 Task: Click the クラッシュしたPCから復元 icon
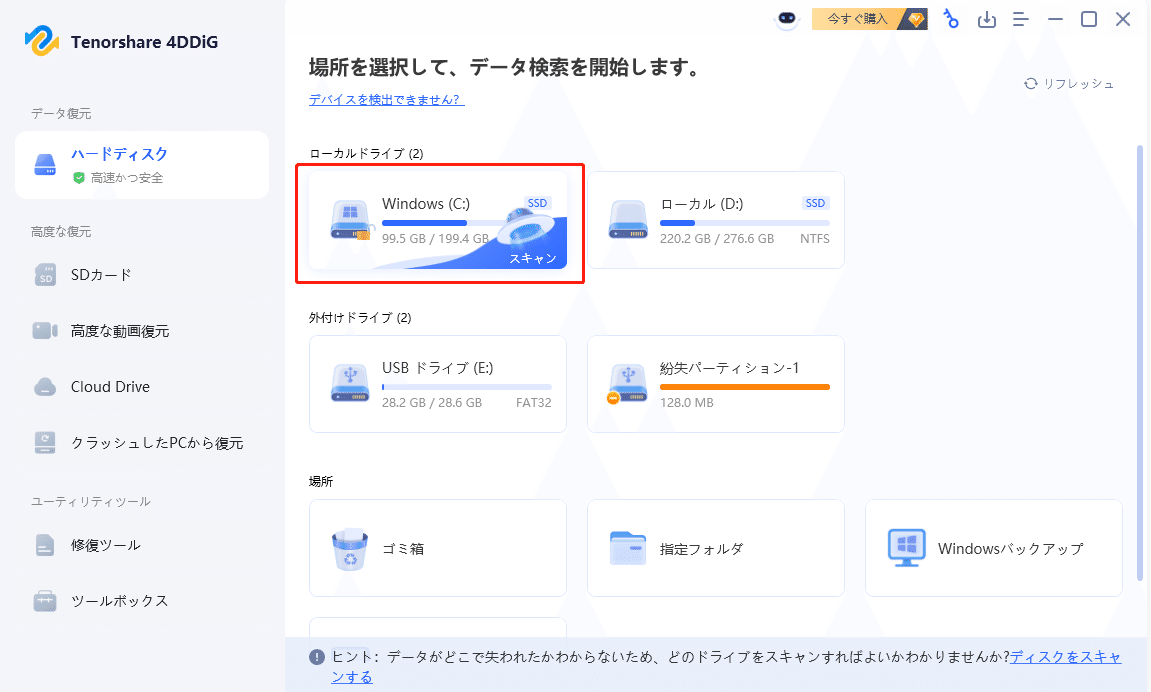coord(45,442)
